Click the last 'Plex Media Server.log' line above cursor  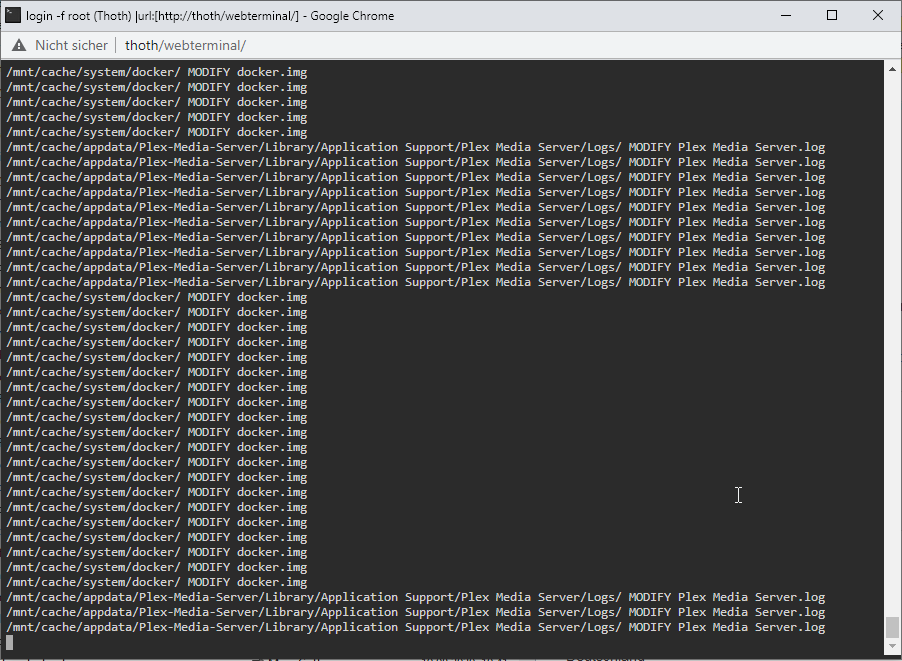(x=416, y=627)
